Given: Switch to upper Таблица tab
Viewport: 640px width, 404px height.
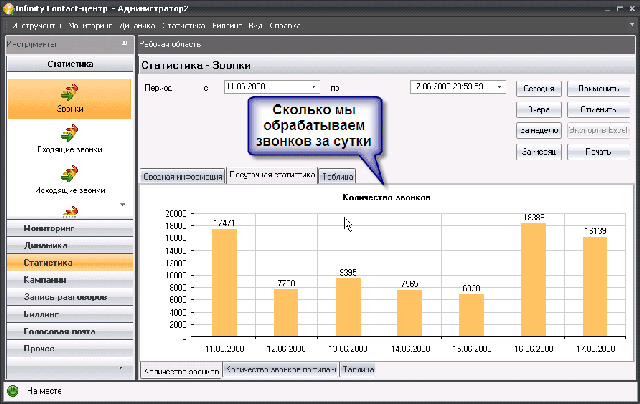Looking at the screenshot, I should [x=337, y=177].
